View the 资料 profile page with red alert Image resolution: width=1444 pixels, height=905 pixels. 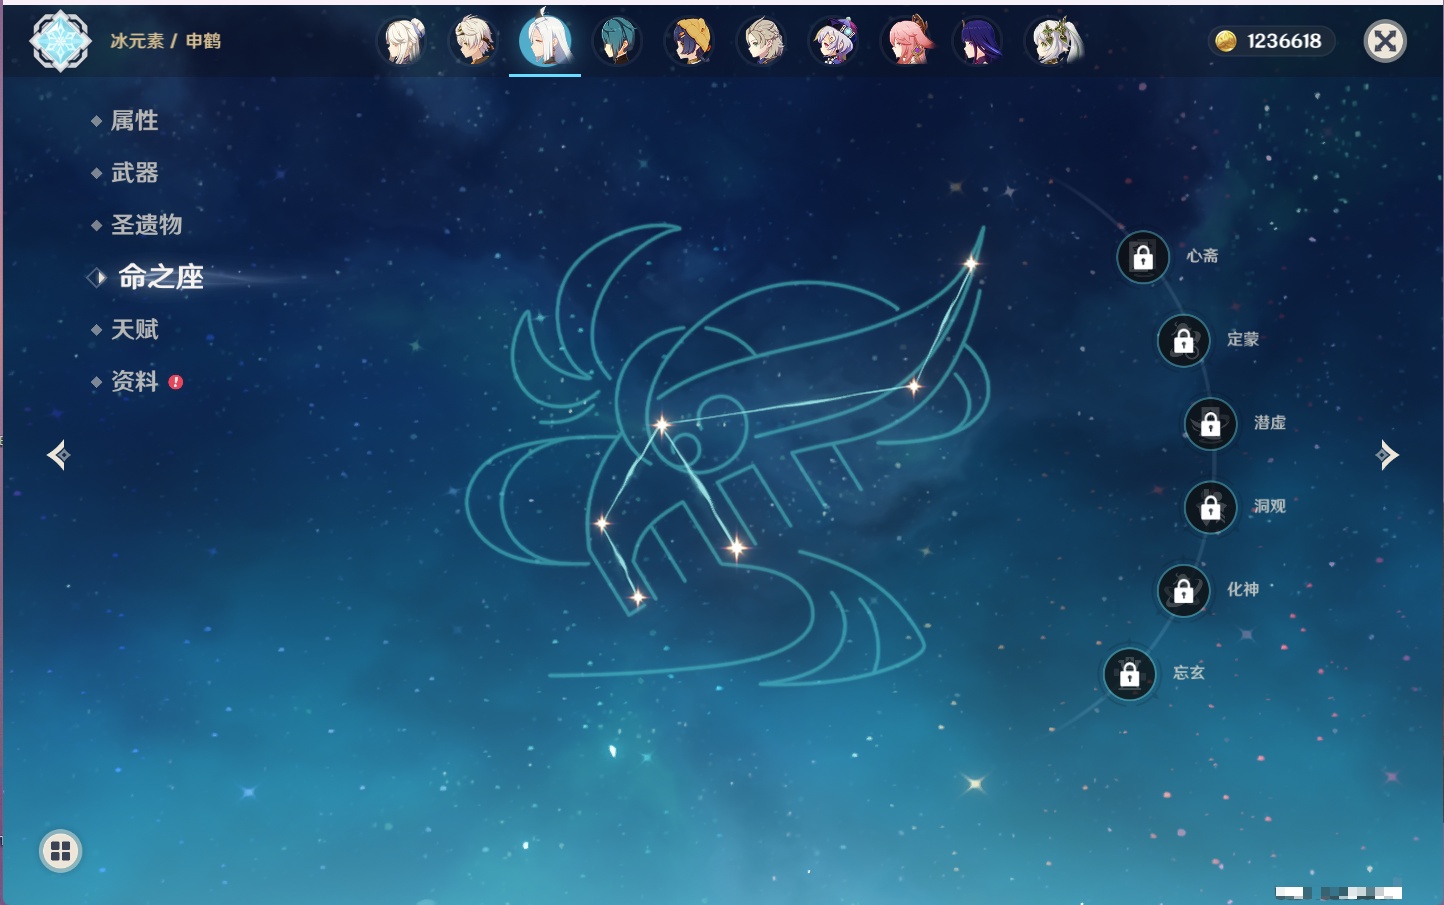134,382
